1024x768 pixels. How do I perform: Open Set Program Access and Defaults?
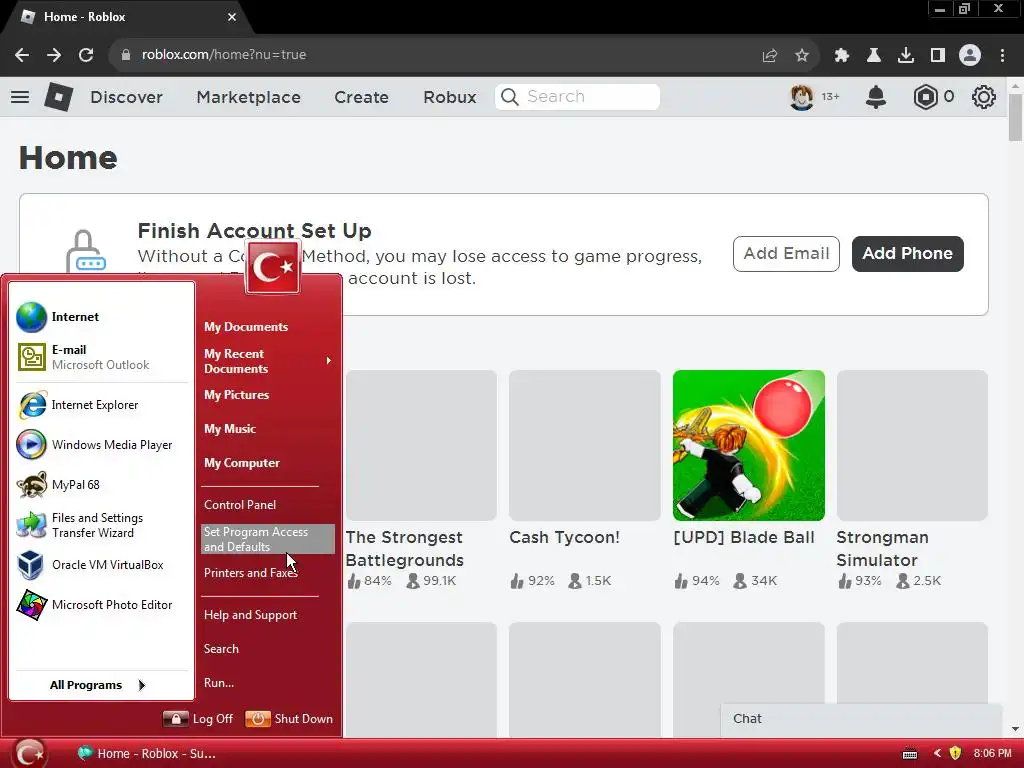[x=268, y=539]
